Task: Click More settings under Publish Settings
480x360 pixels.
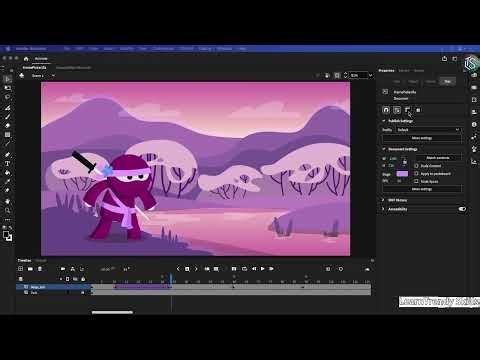Action: pyautogui.click(x=422, y=138)
